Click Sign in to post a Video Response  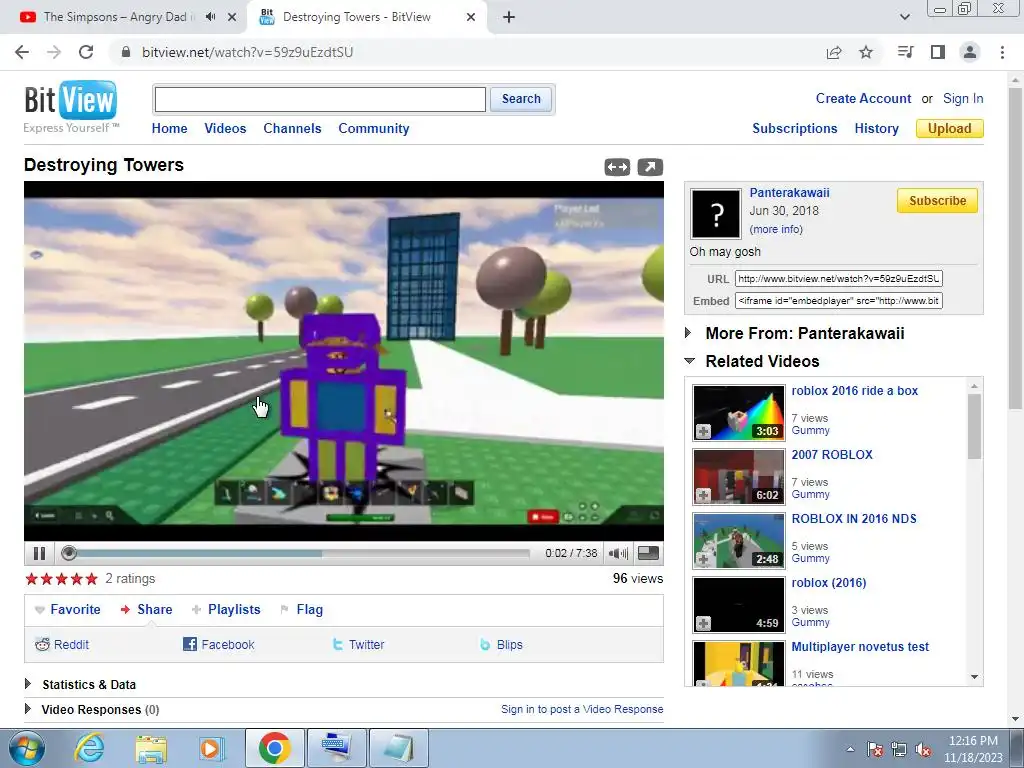coord(582,709)
